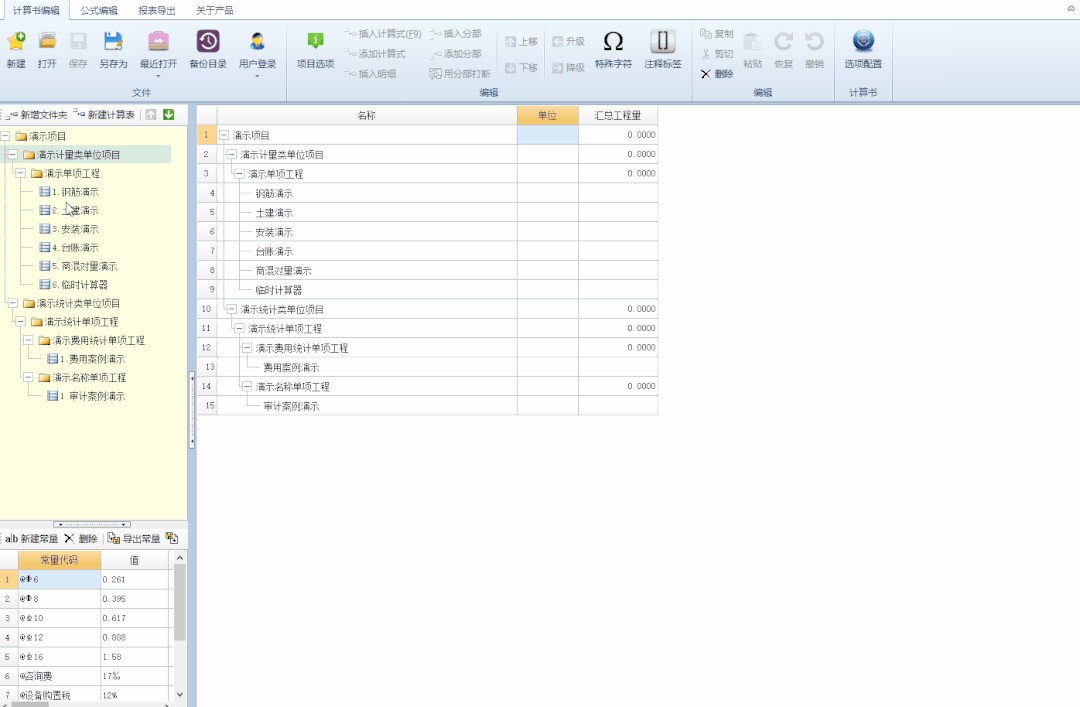Image resolution: width=1080 pixels, height=707 pixels.
Task: Collapse the 演示统计类单位项目 node in left tree
Action: click(12, 303)
